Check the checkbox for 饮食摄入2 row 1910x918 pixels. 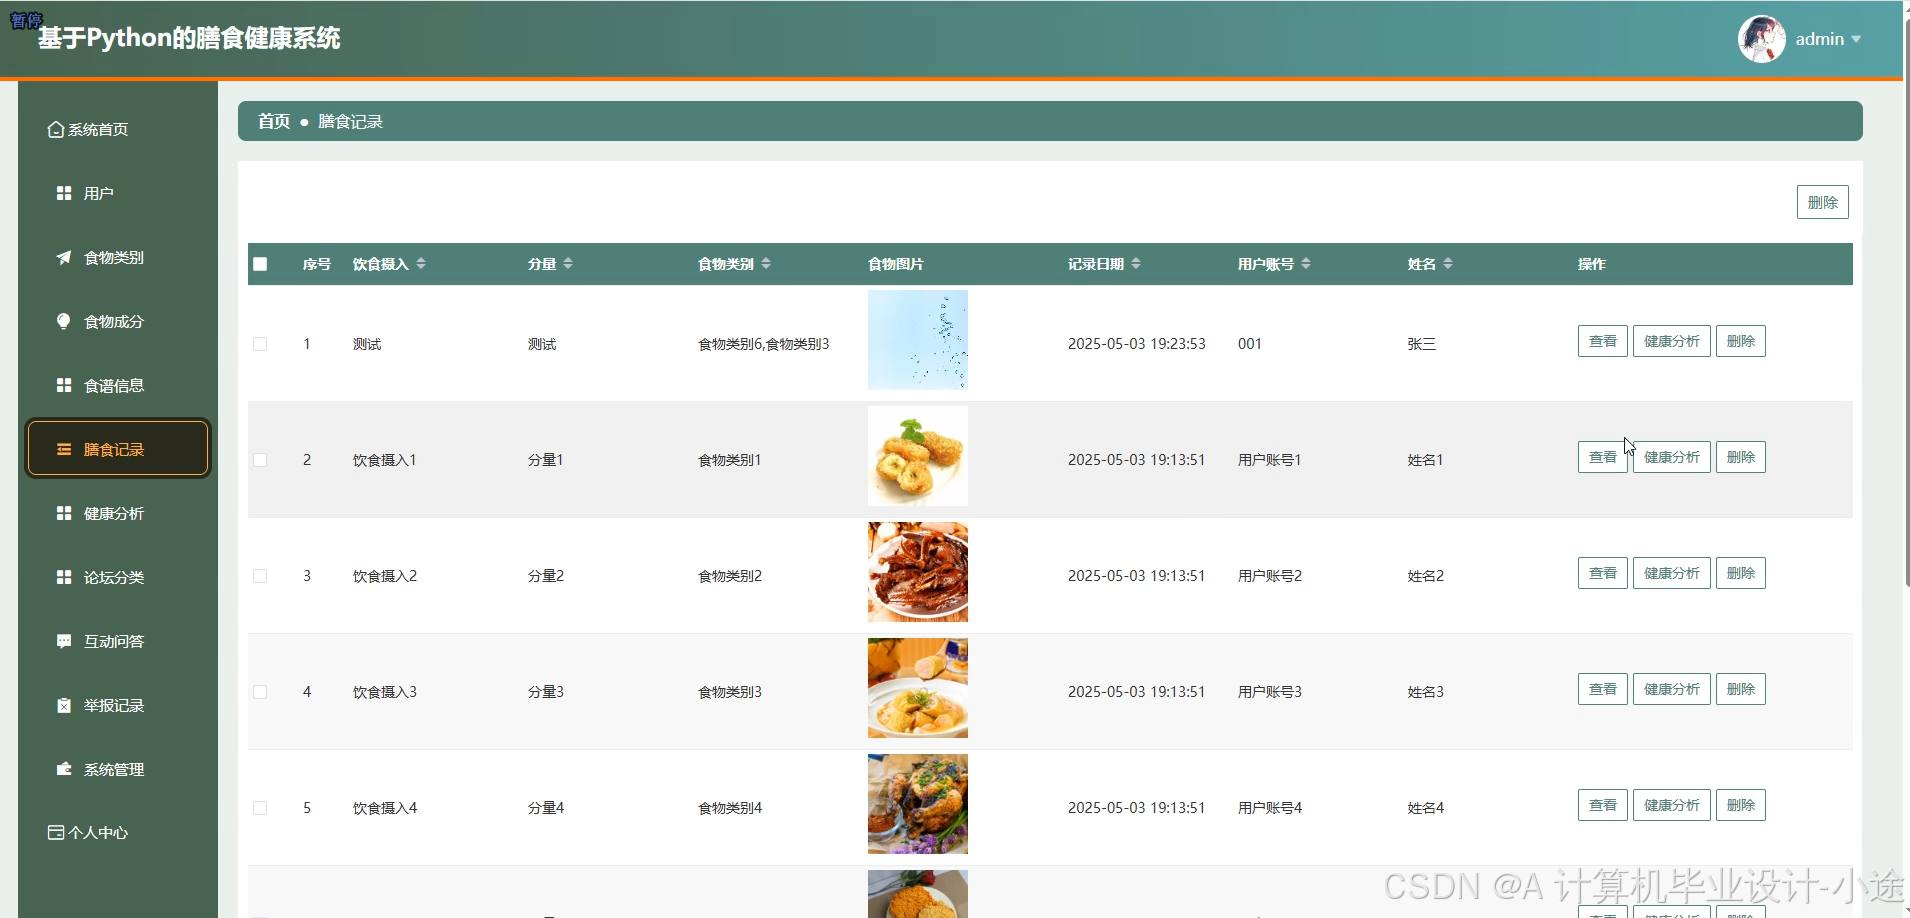tap(260, 576)
